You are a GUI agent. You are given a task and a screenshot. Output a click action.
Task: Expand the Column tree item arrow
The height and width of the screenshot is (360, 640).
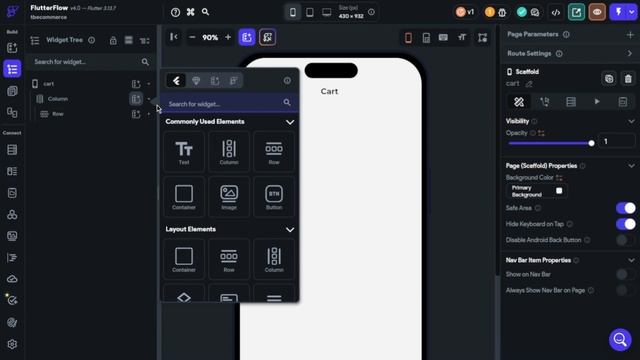pos(149,99)
